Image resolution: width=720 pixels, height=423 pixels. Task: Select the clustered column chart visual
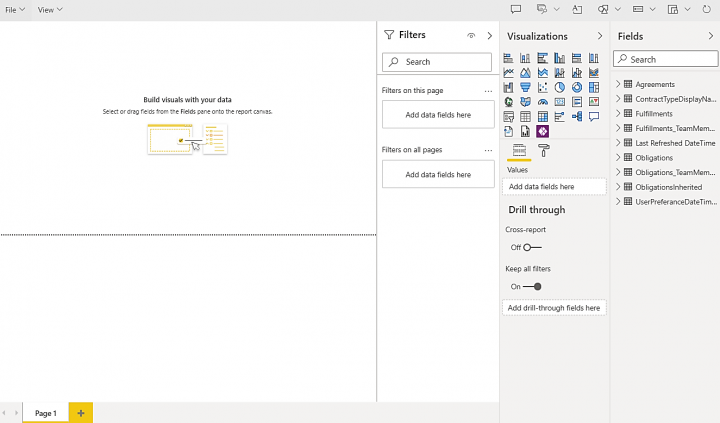(x=559, y=58)
